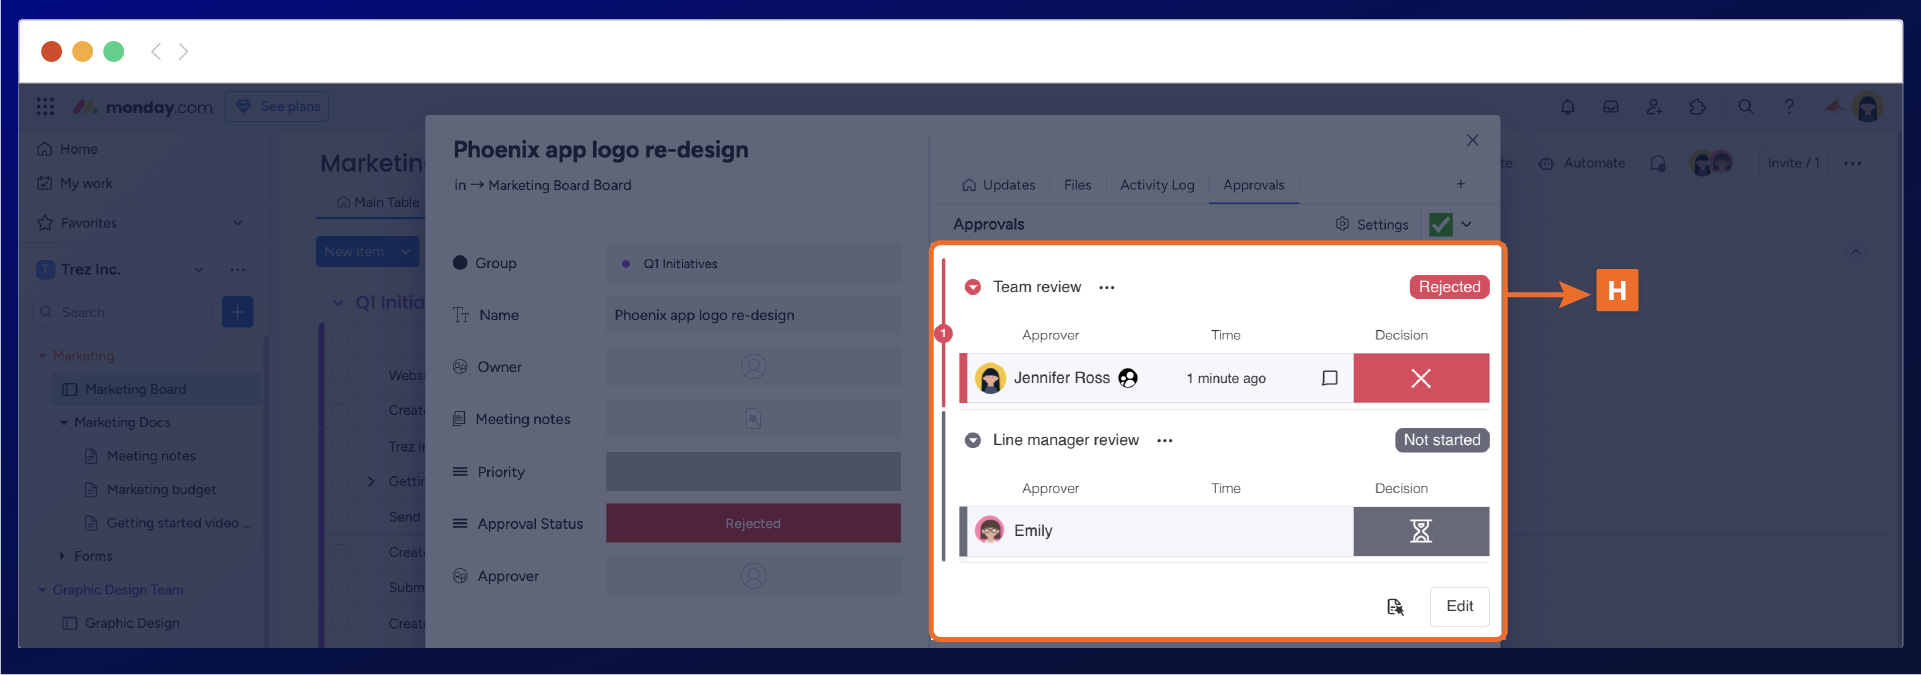Open the help question mark icon
This screenshot has width=1921, height=675.
point(1789,107)
